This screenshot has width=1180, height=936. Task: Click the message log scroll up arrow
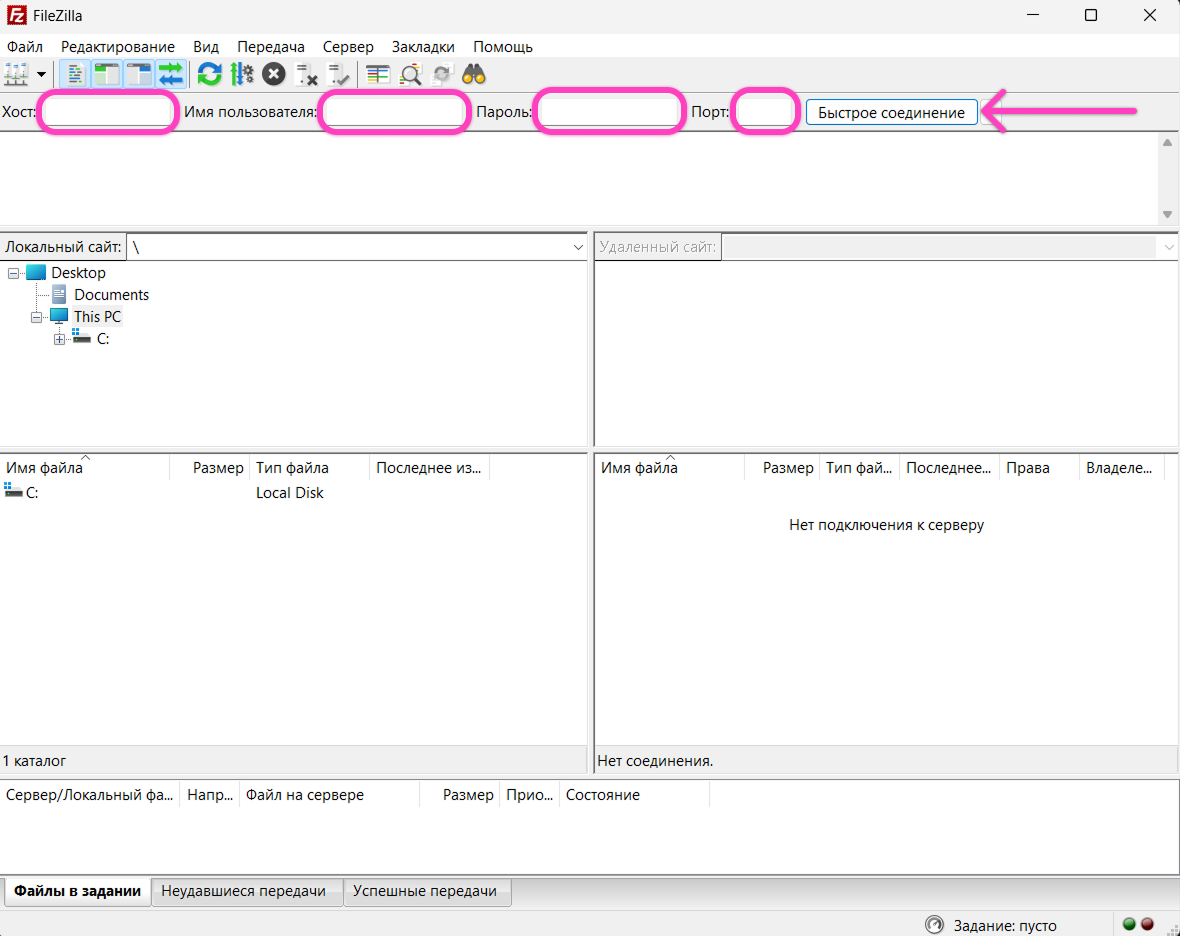coord(1167,142)
